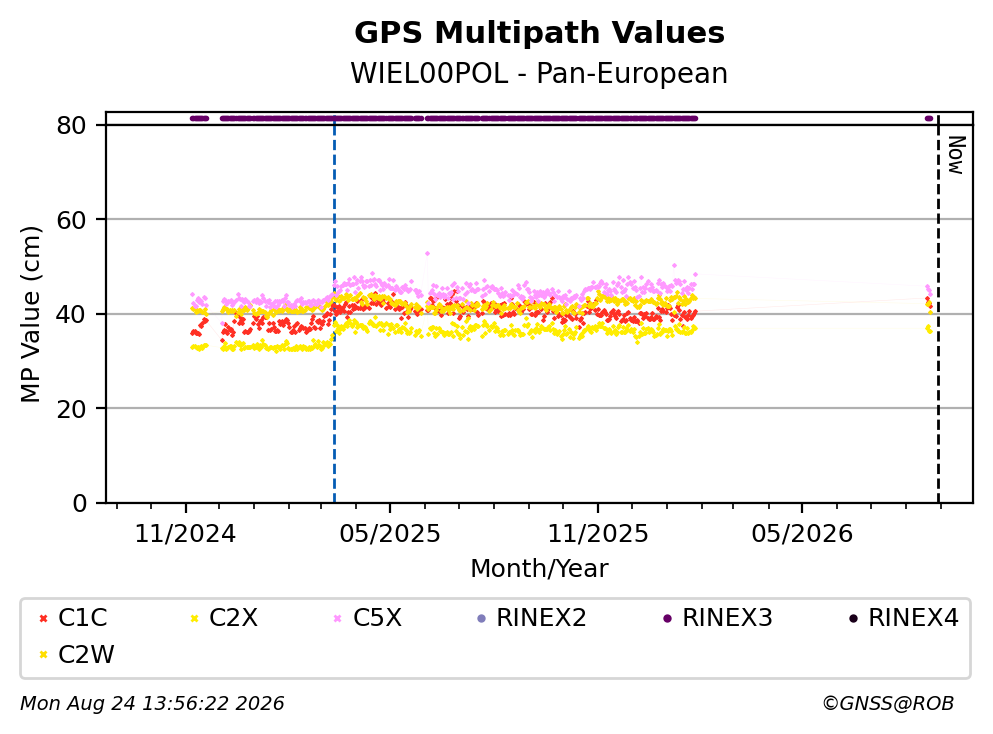Click the C1C red legend marker

point(43,618)
